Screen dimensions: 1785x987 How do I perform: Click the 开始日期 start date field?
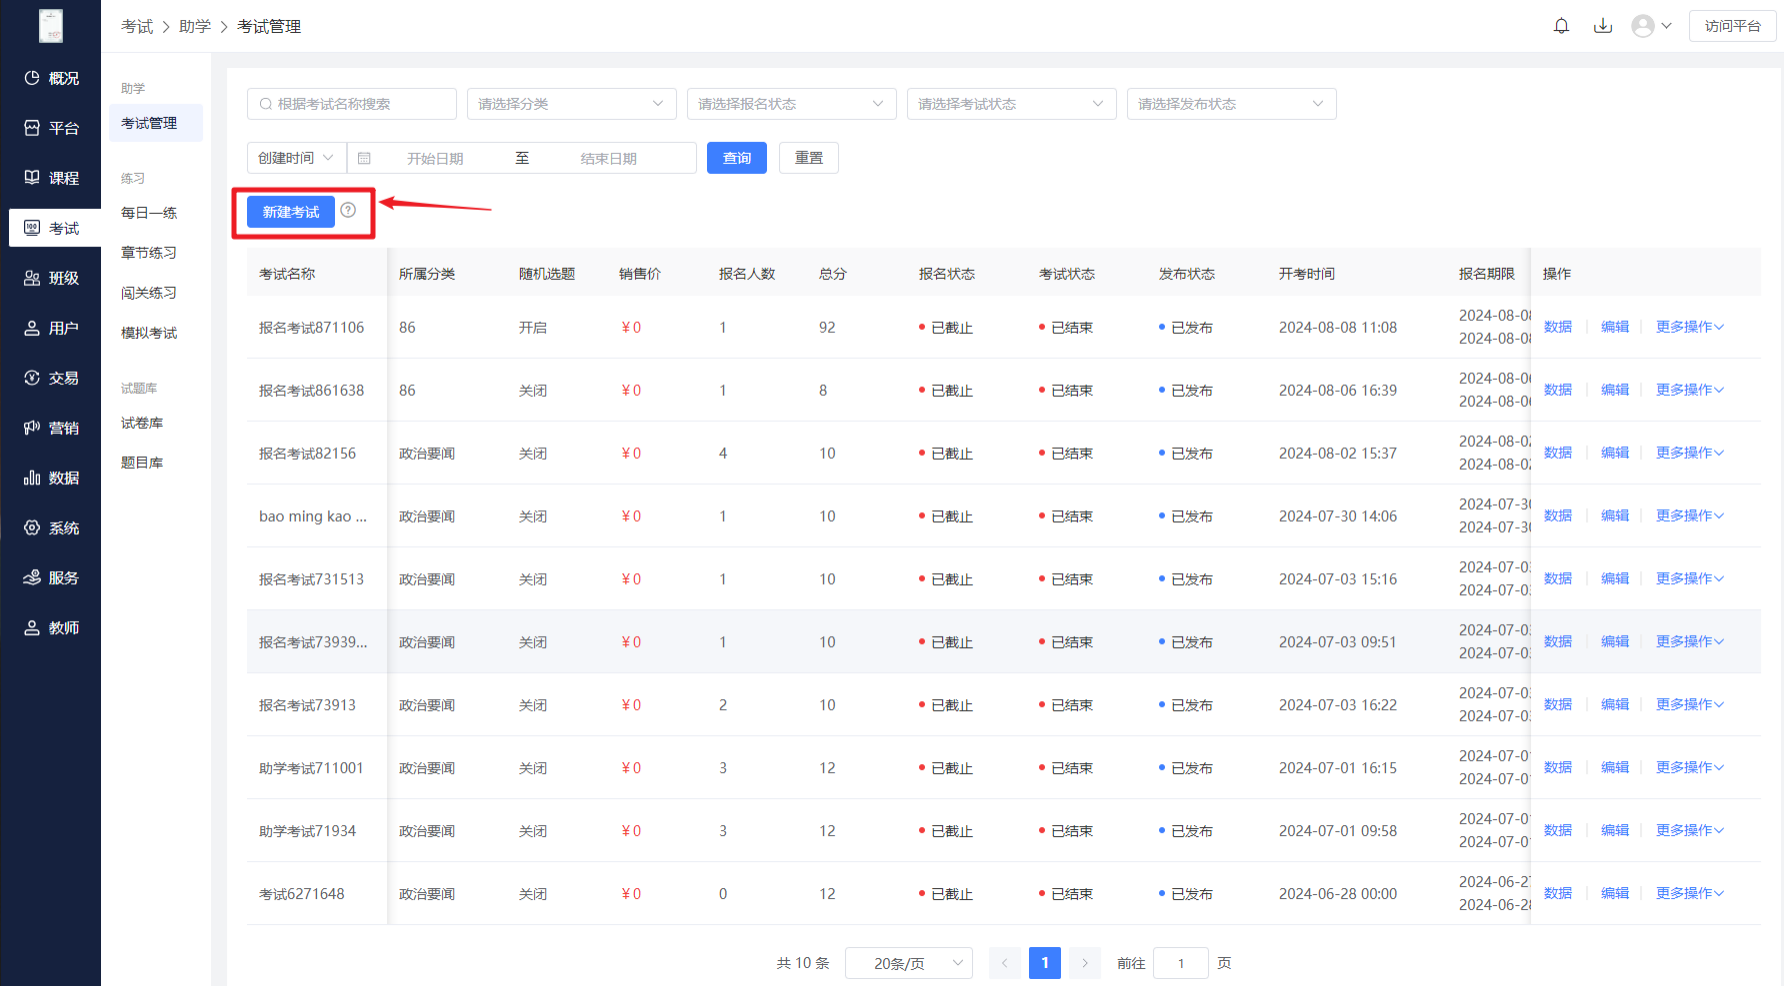[435, 158]
